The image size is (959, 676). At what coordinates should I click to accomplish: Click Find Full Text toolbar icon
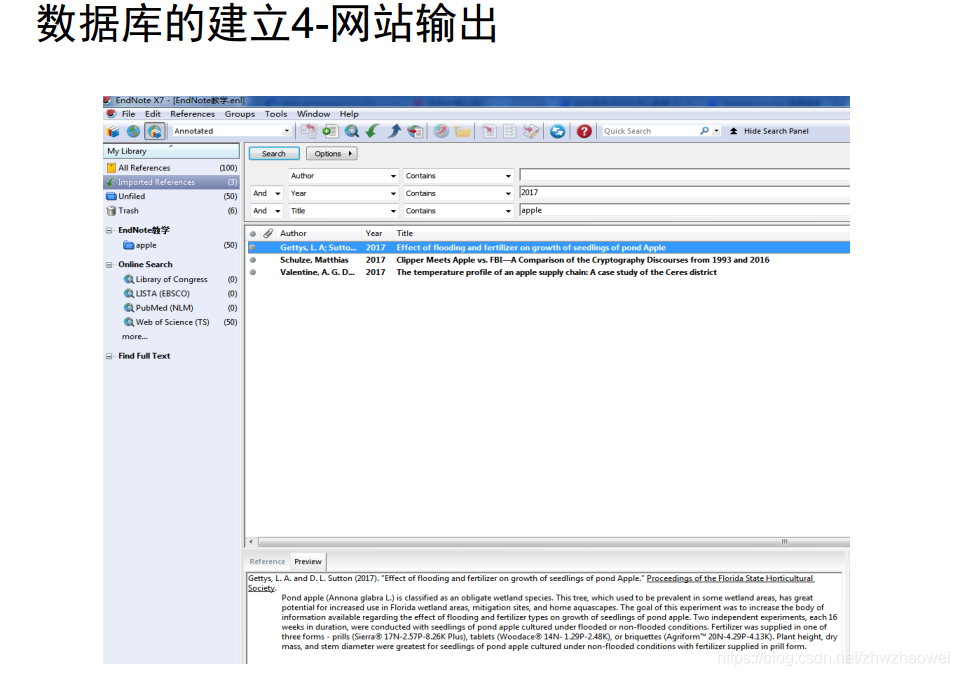[415, 131]
